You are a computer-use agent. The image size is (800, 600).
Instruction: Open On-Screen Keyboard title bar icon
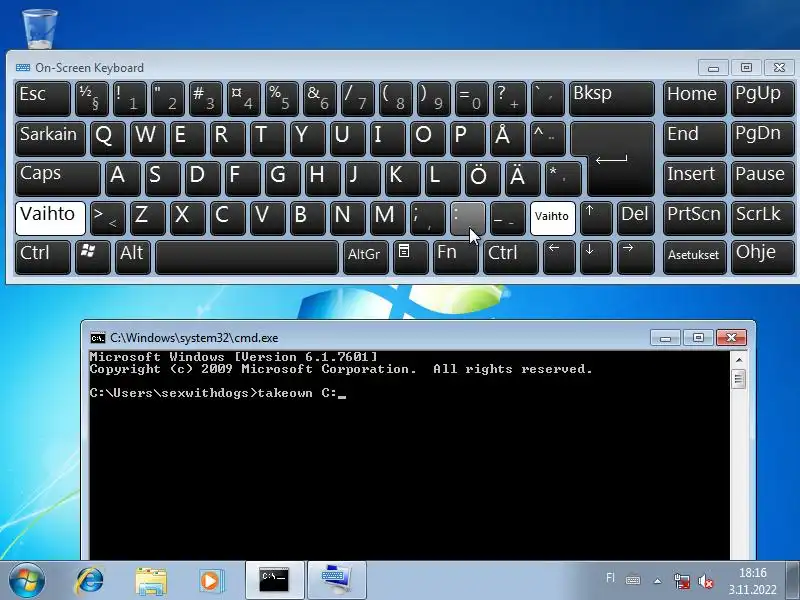(x=22, y=67)
